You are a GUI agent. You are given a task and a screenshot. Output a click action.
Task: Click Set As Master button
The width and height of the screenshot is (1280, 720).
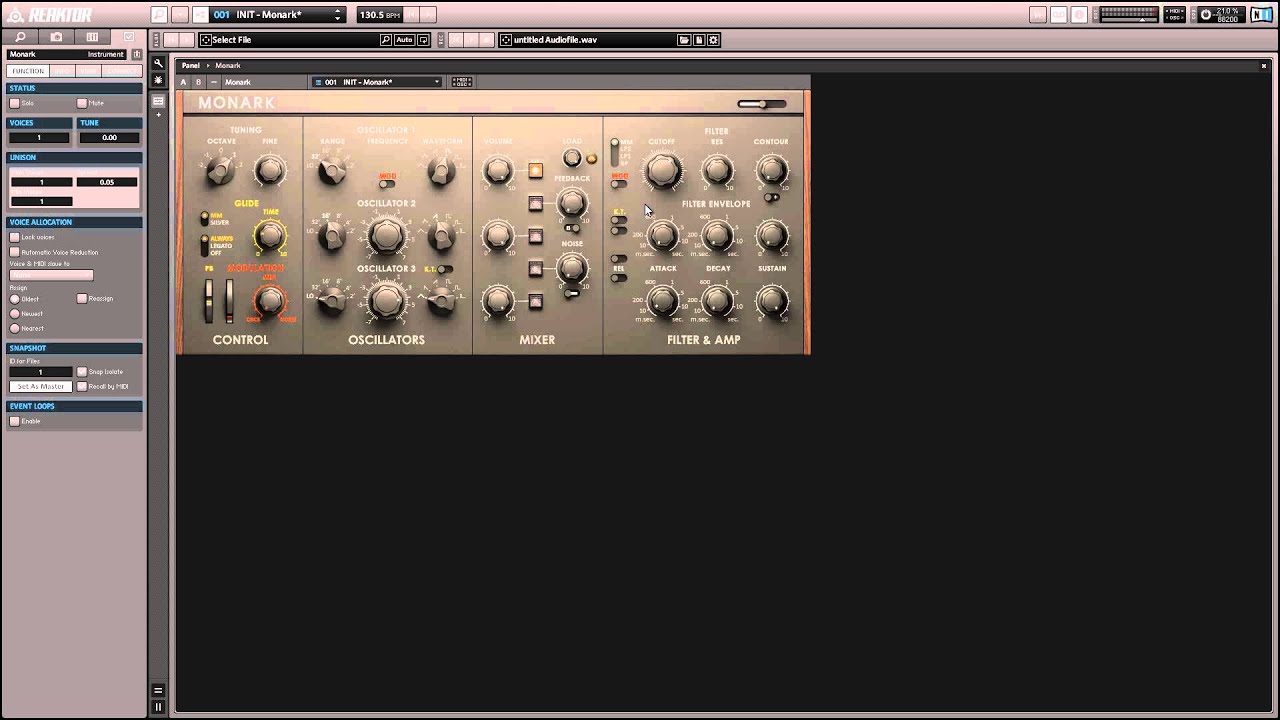click(x=41, y=386)
